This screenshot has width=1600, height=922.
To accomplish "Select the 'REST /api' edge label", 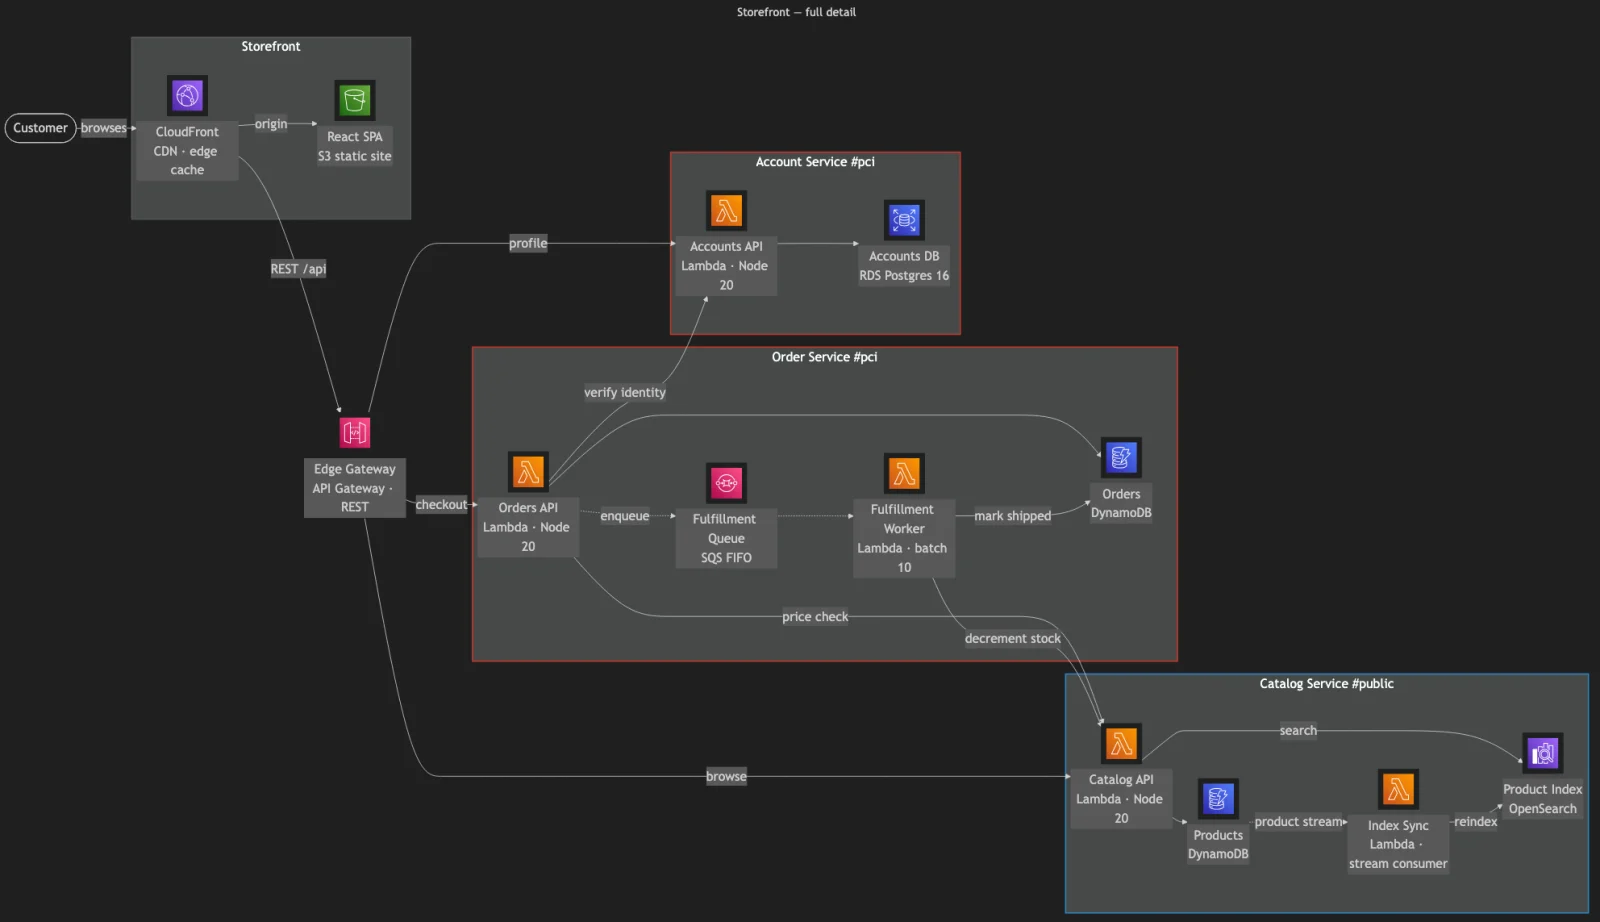I will pos(298,269).
